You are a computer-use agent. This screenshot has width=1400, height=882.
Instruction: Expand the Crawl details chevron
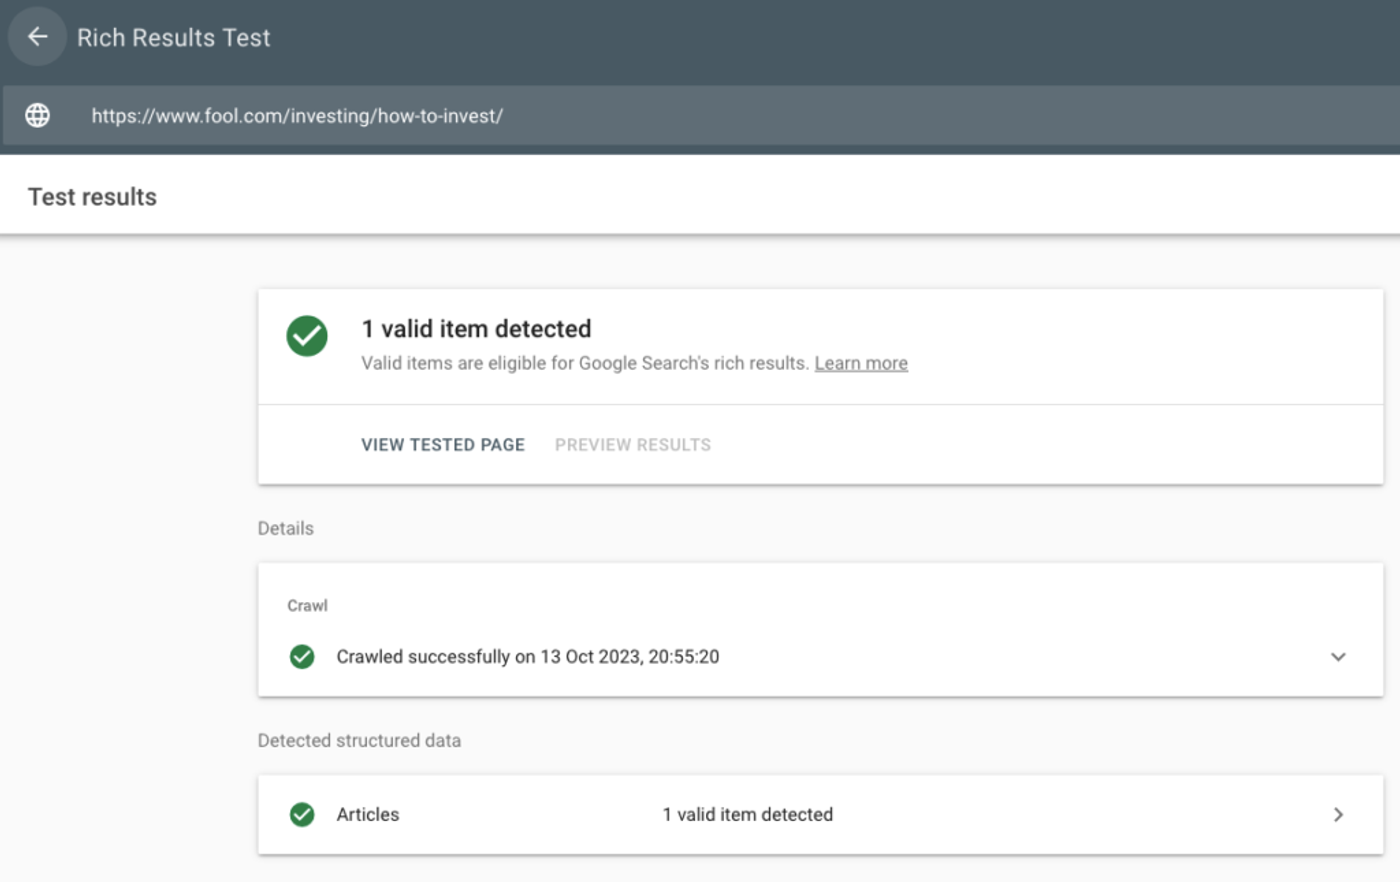pos(1338,657)
